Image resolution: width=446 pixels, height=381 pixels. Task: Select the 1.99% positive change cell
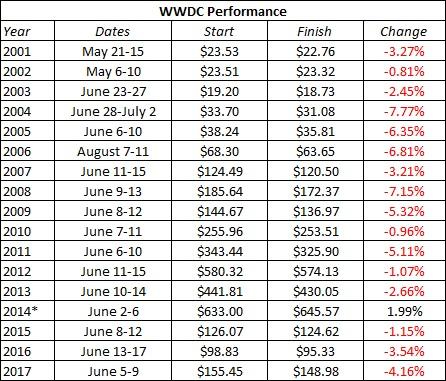(x=404, y=311)
